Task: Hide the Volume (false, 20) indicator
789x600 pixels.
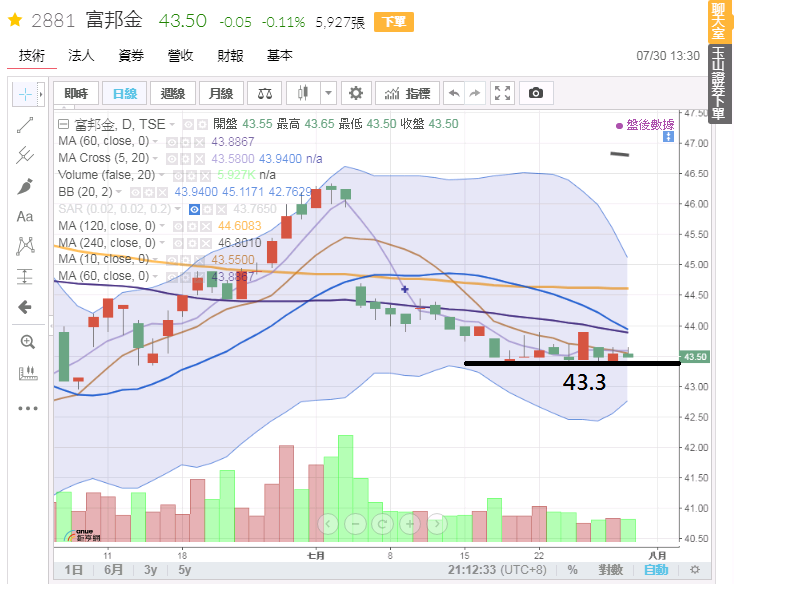Action: coord(178,175)
